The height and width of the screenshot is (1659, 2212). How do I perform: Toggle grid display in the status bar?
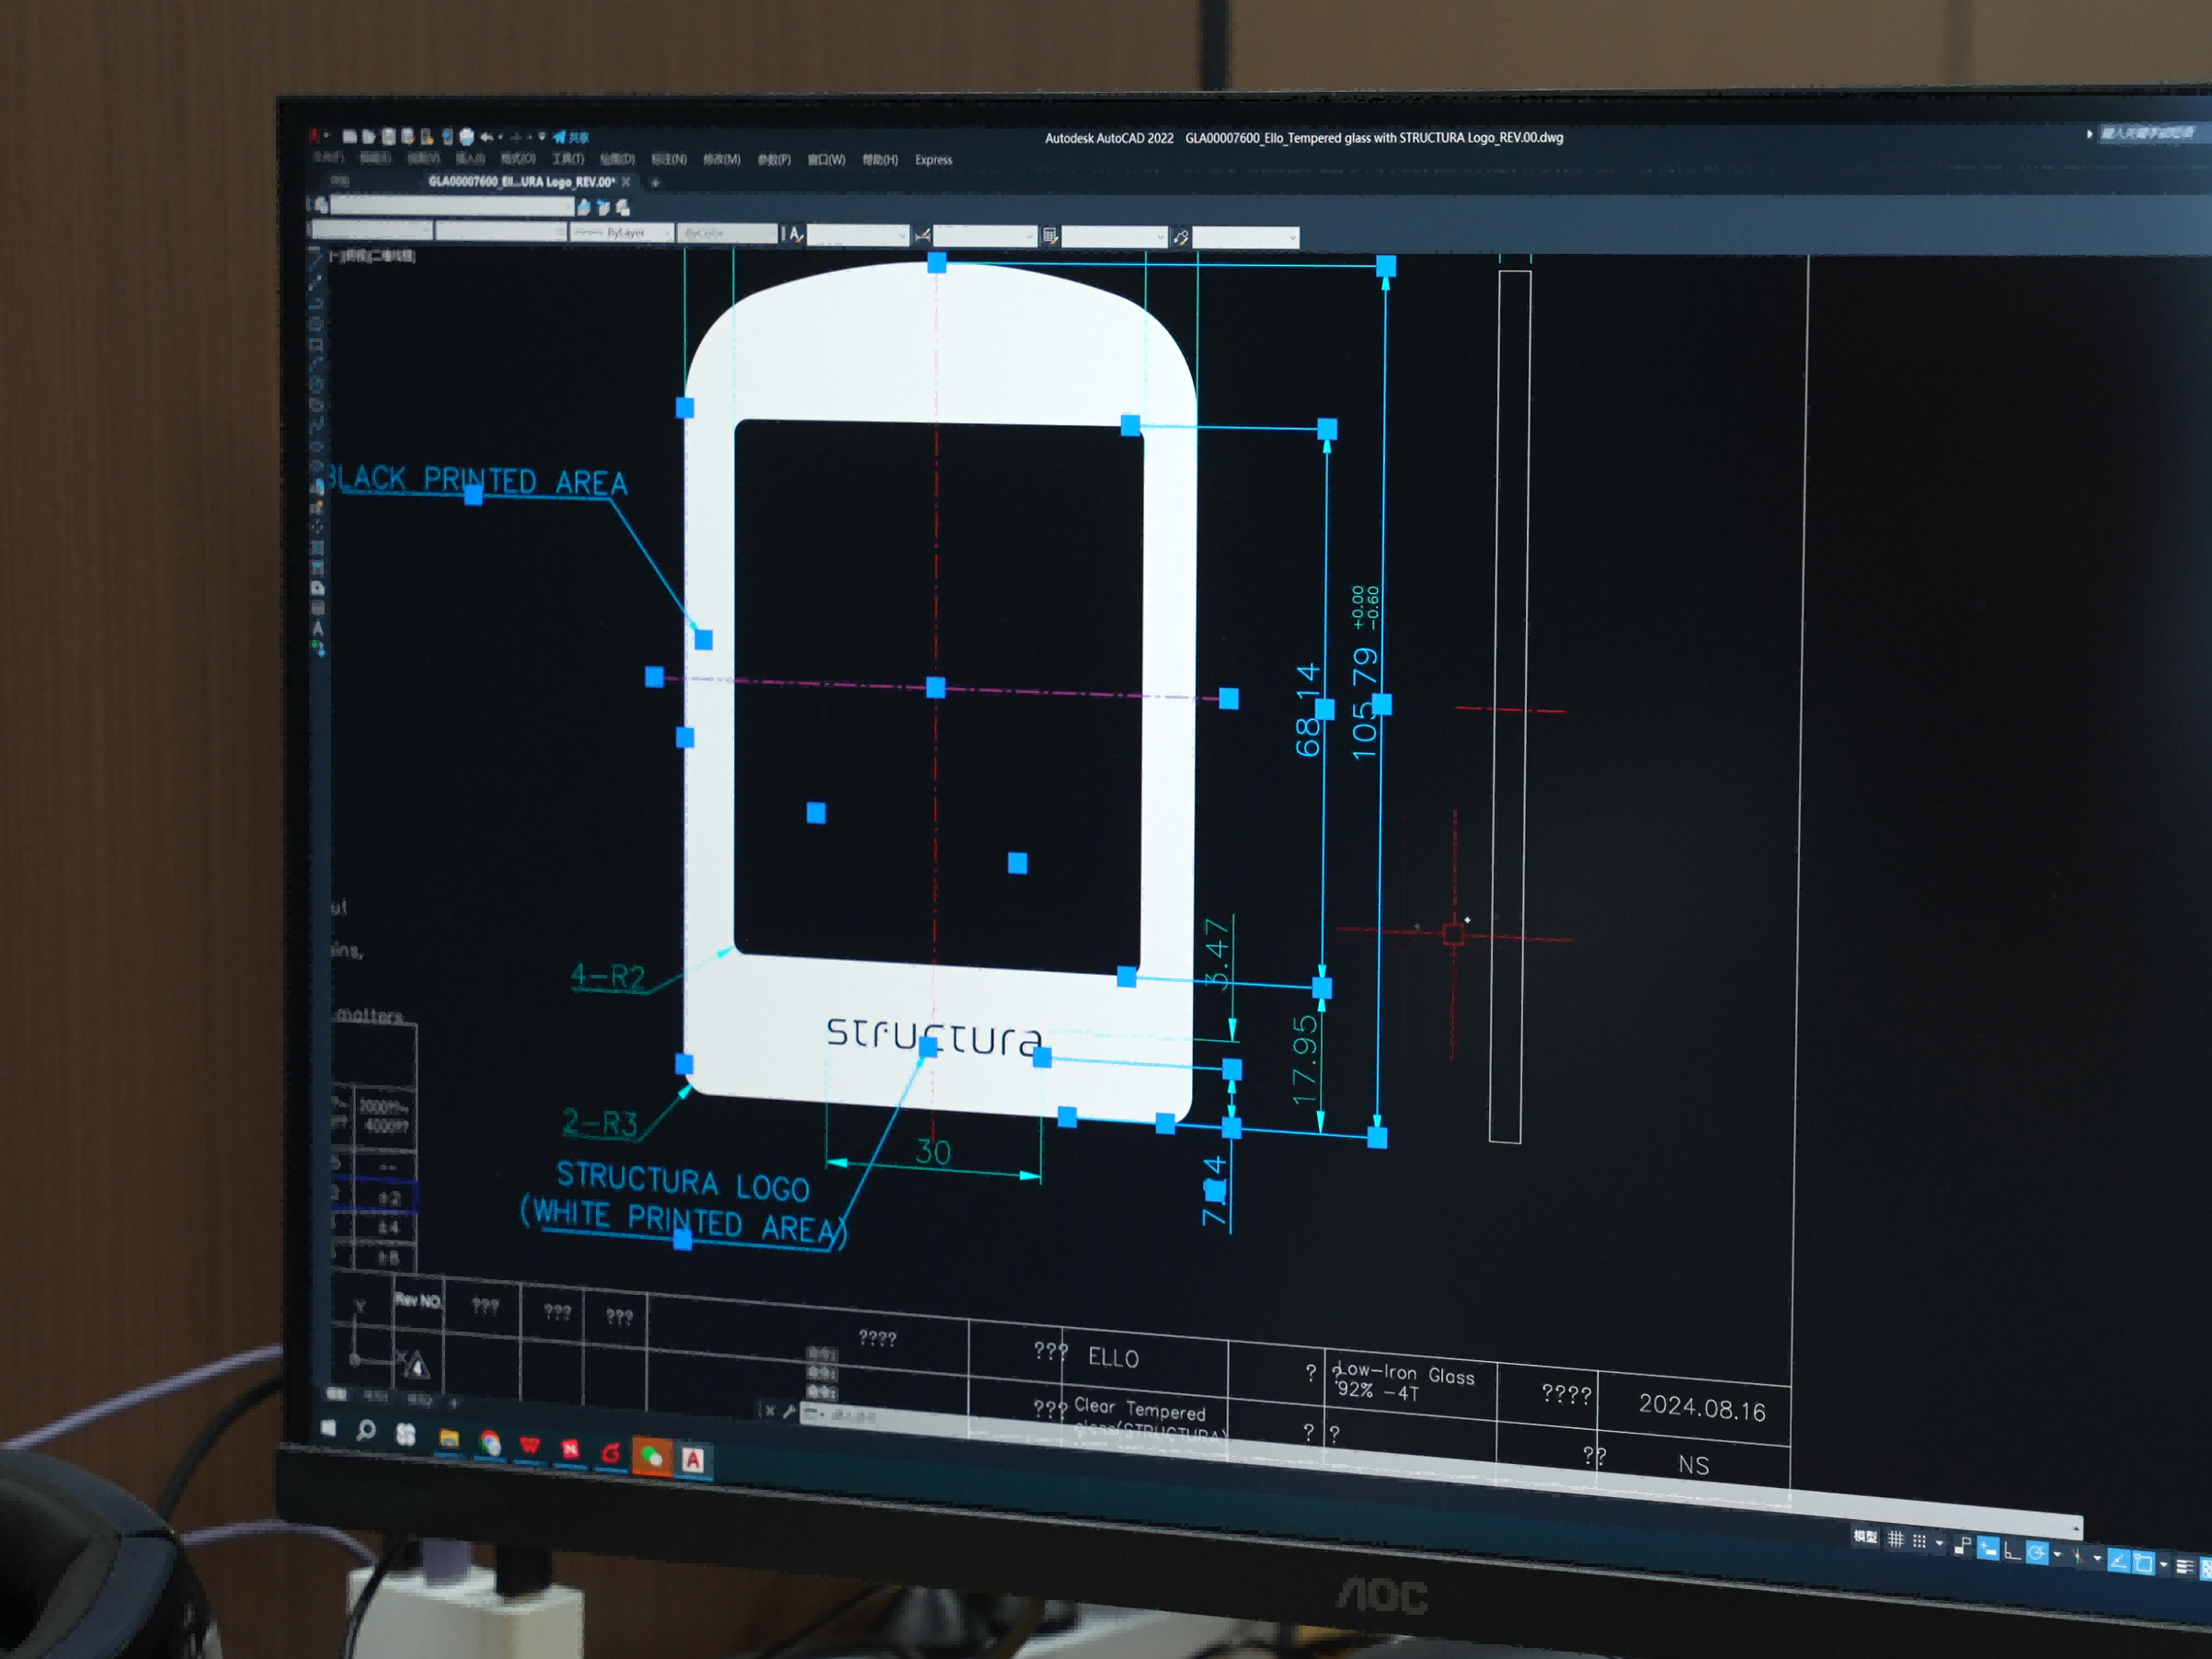click(1896, 1540)
